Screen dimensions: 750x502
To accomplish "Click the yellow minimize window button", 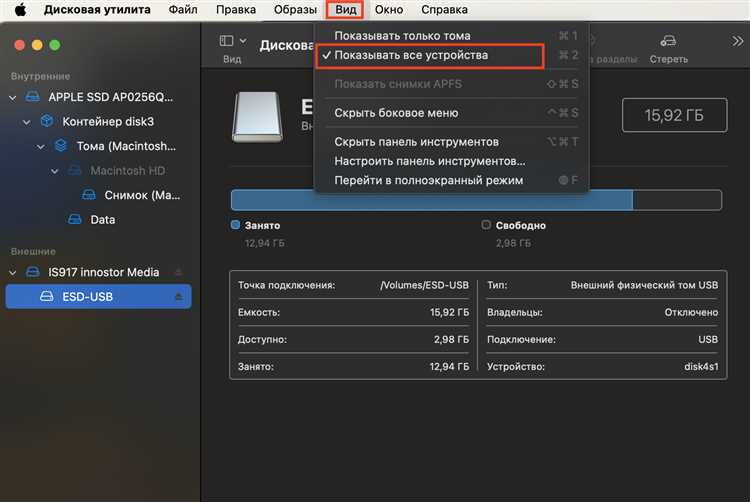I will [37, 45].
